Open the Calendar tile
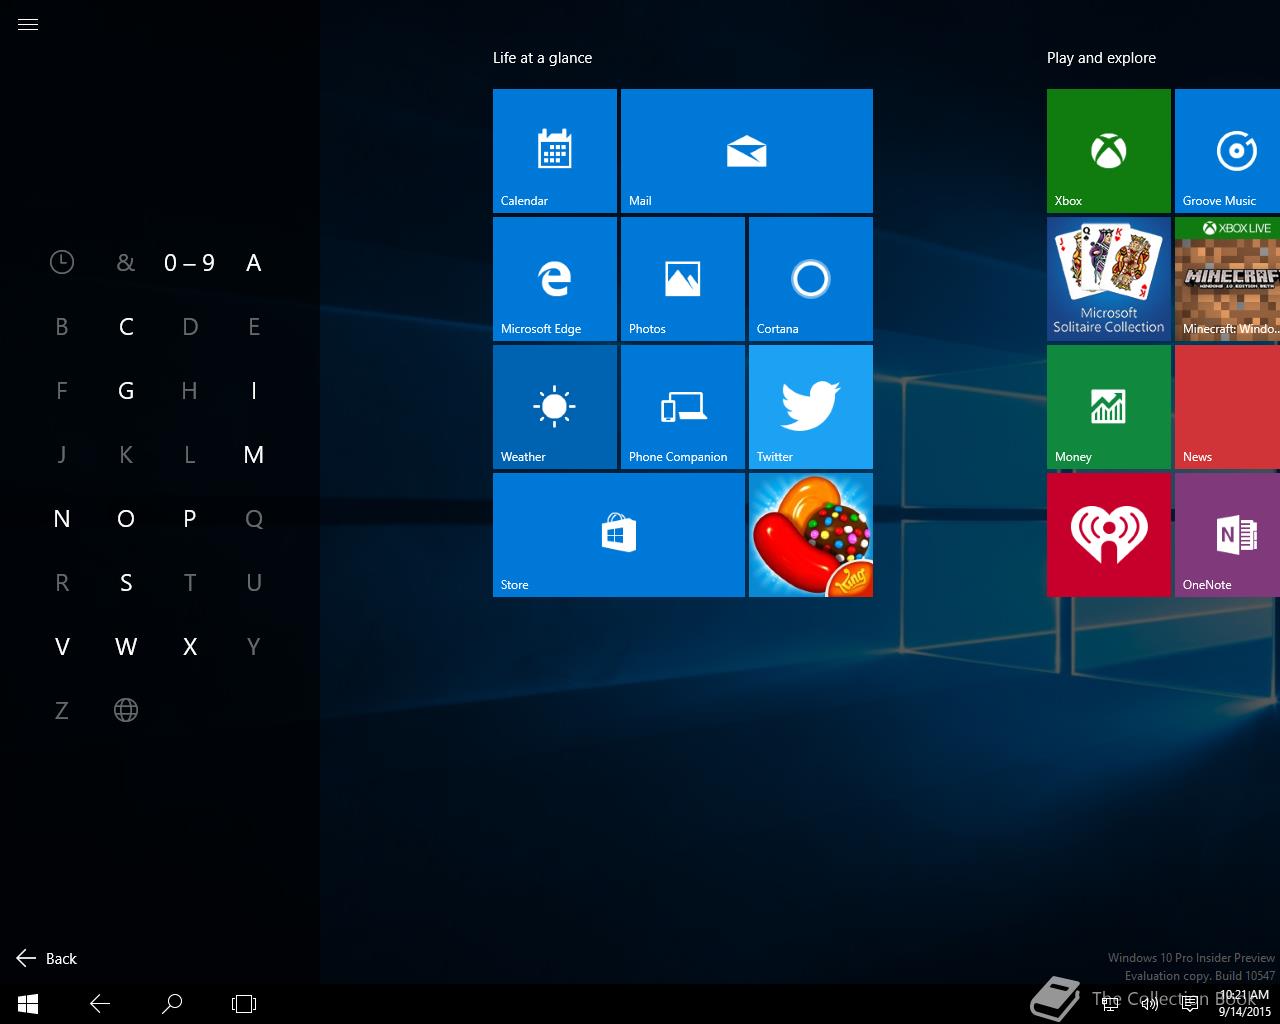1280x1024 pixels. (555, 151)
